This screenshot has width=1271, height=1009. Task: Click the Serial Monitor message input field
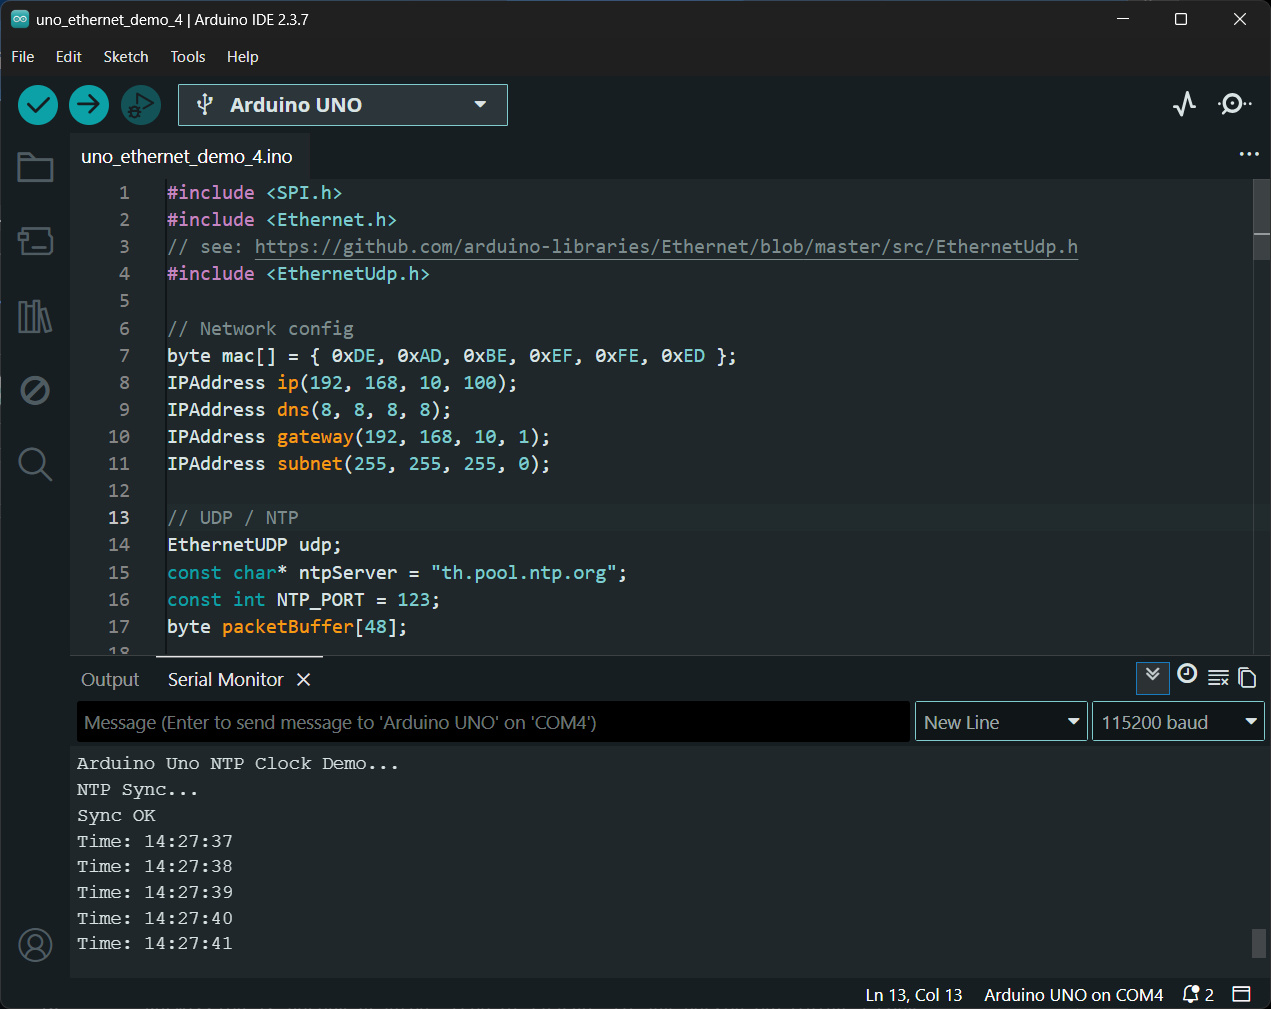(493, 722)
